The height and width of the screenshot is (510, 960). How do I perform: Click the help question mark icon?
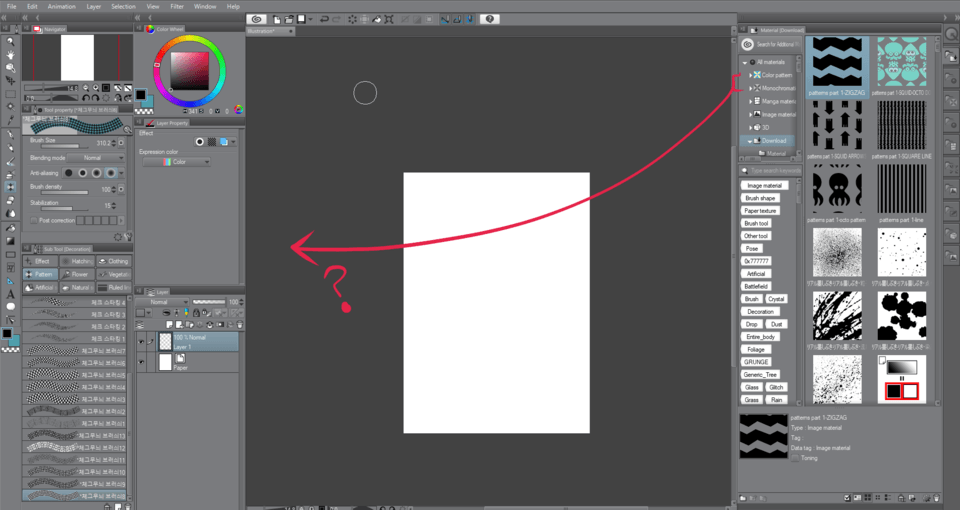coord(489,19)
